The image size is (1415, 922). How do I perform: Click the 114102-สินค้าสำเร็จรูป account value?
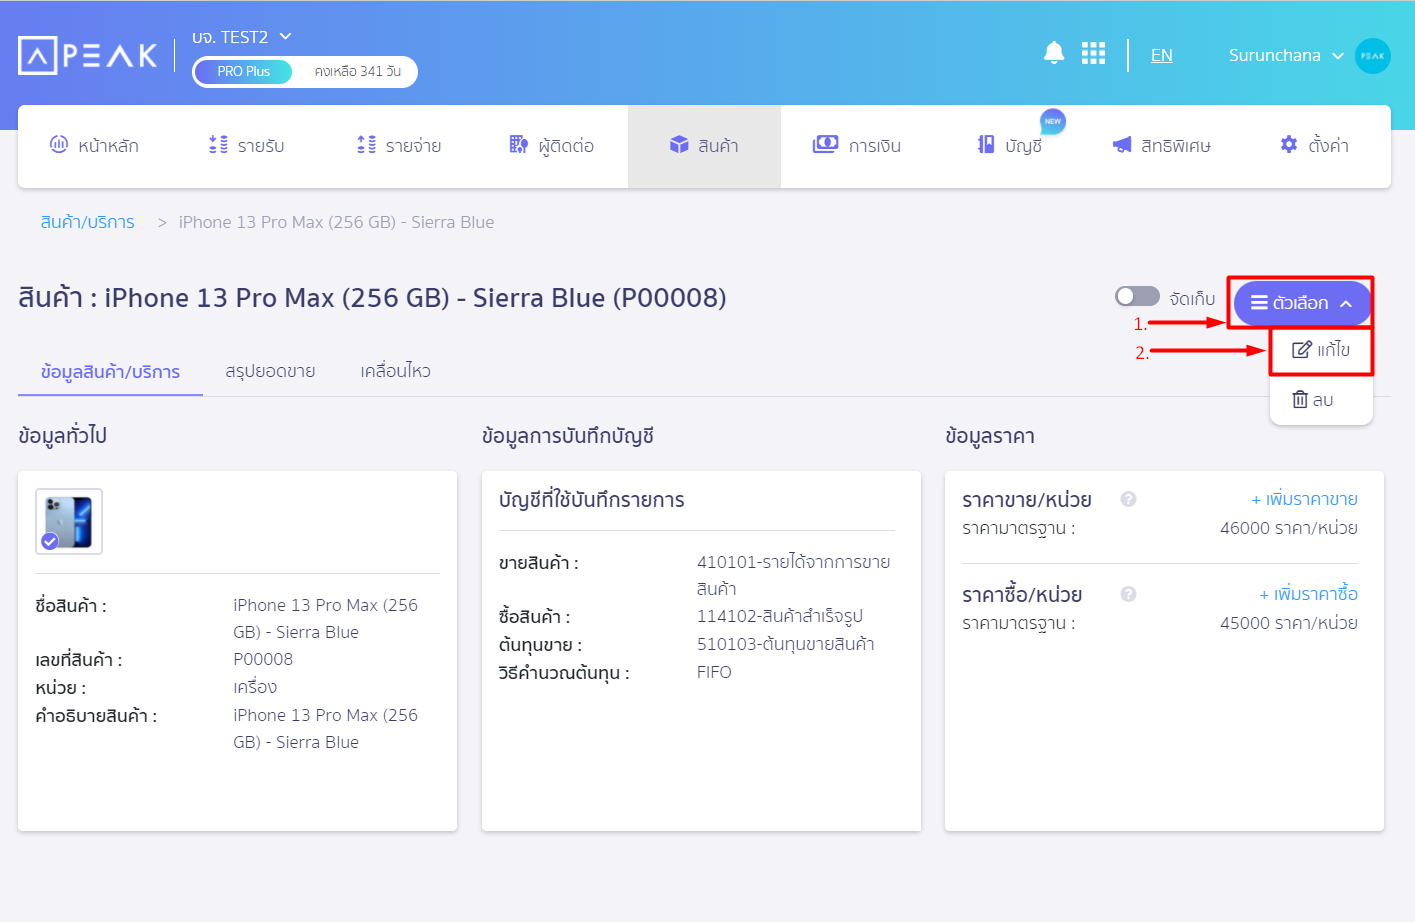(780, 616)
